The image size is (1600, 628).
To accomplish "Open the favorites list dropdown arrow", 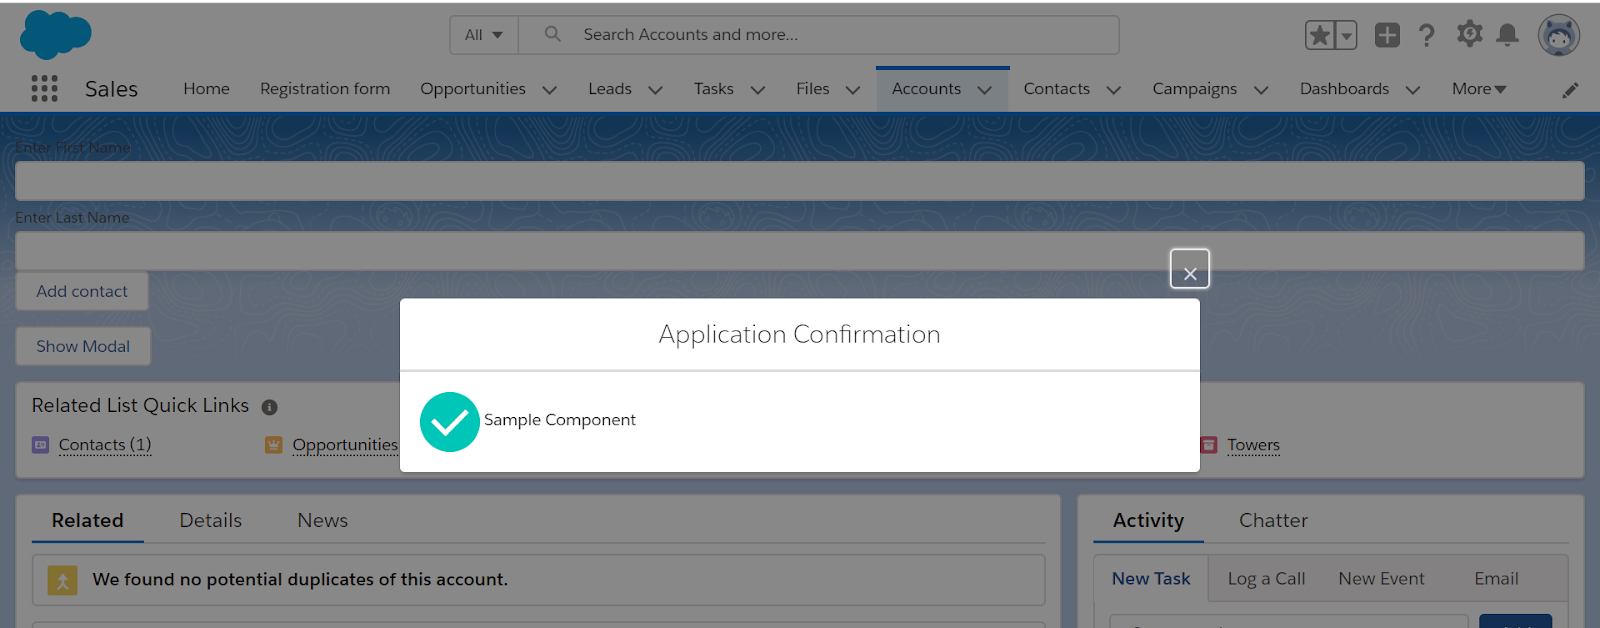I will click(x=1347, y=36).
